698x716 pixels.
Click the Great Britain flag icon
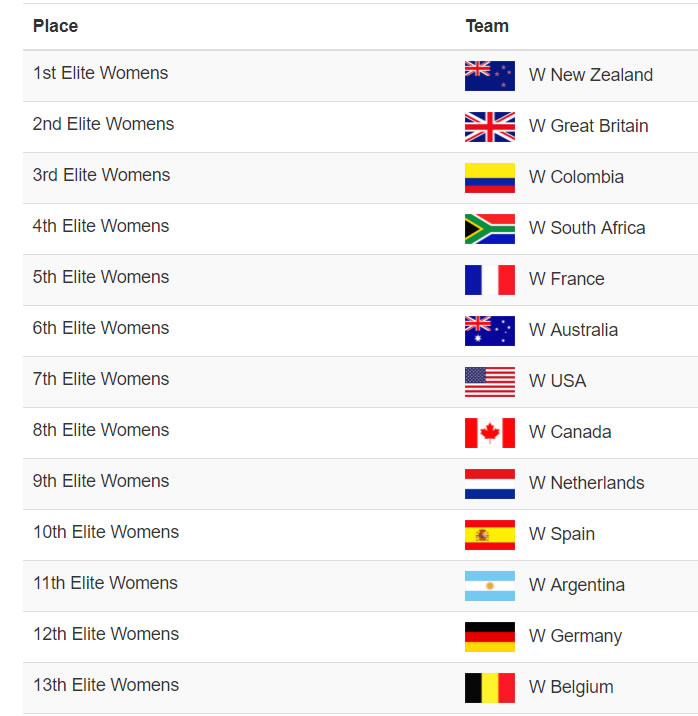489,127
